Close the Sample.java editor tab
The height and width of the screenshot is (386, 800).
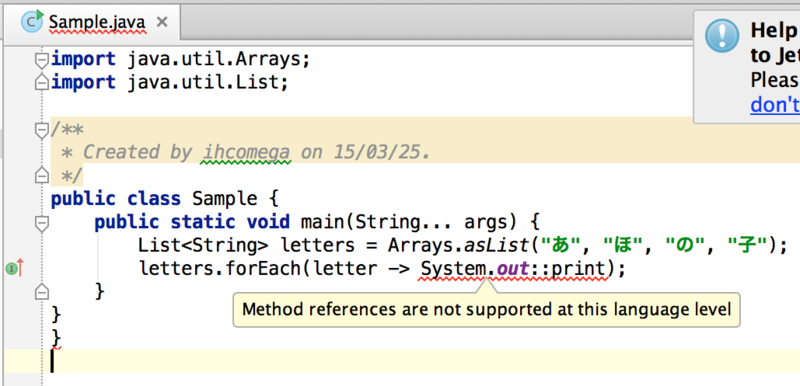tap(162, 22)
